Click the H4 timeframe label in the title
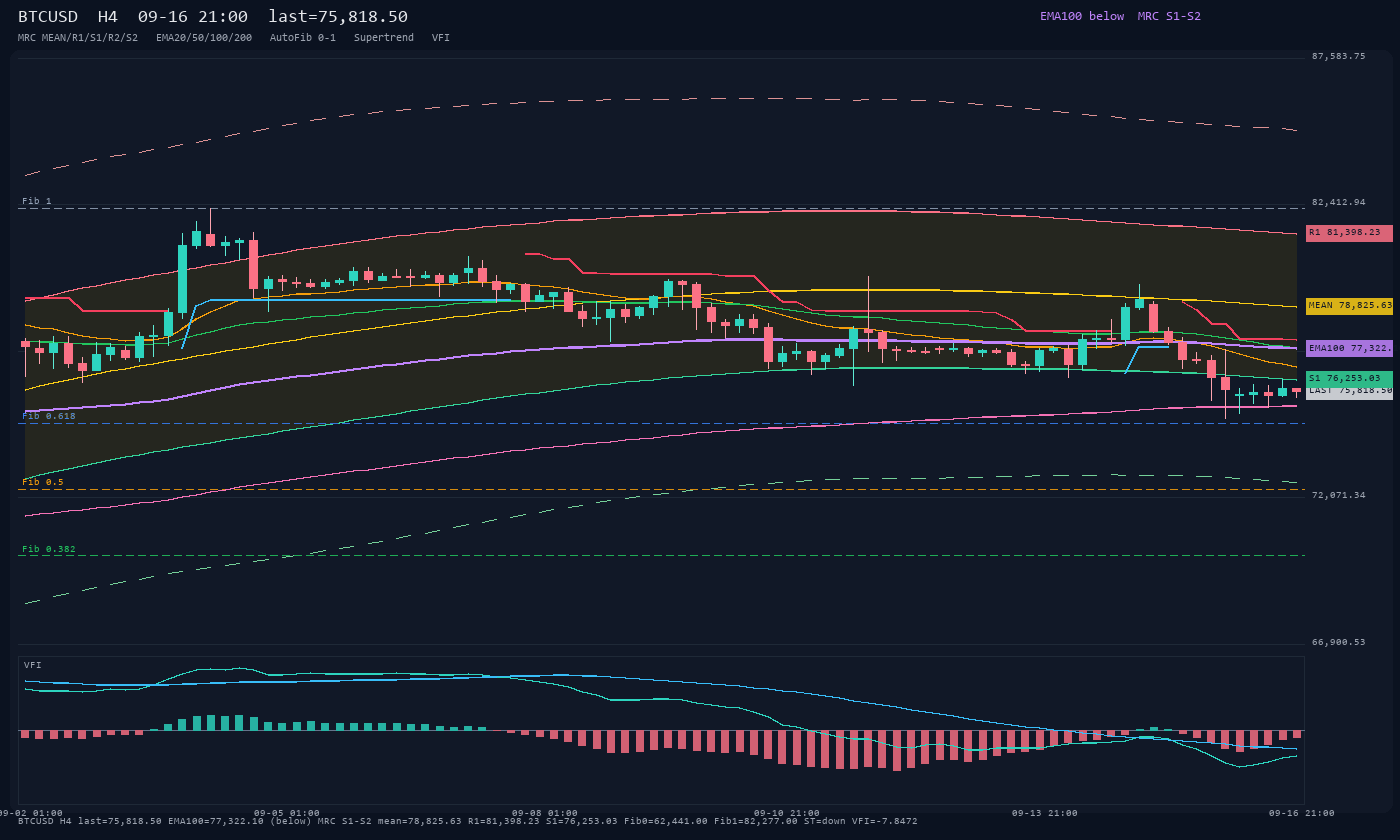The image size is (1400, 840). (x=108, y=16)
